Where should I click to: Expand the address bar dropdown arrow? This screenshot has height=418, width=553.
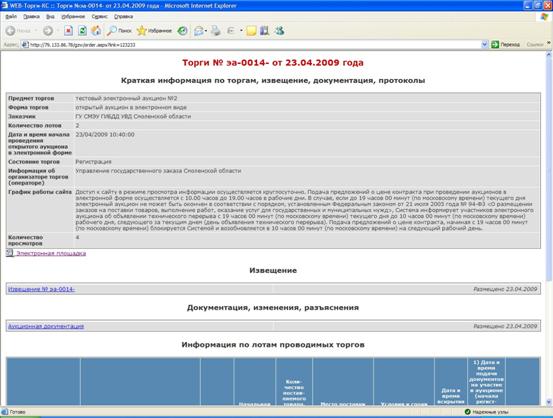(485, 44)
